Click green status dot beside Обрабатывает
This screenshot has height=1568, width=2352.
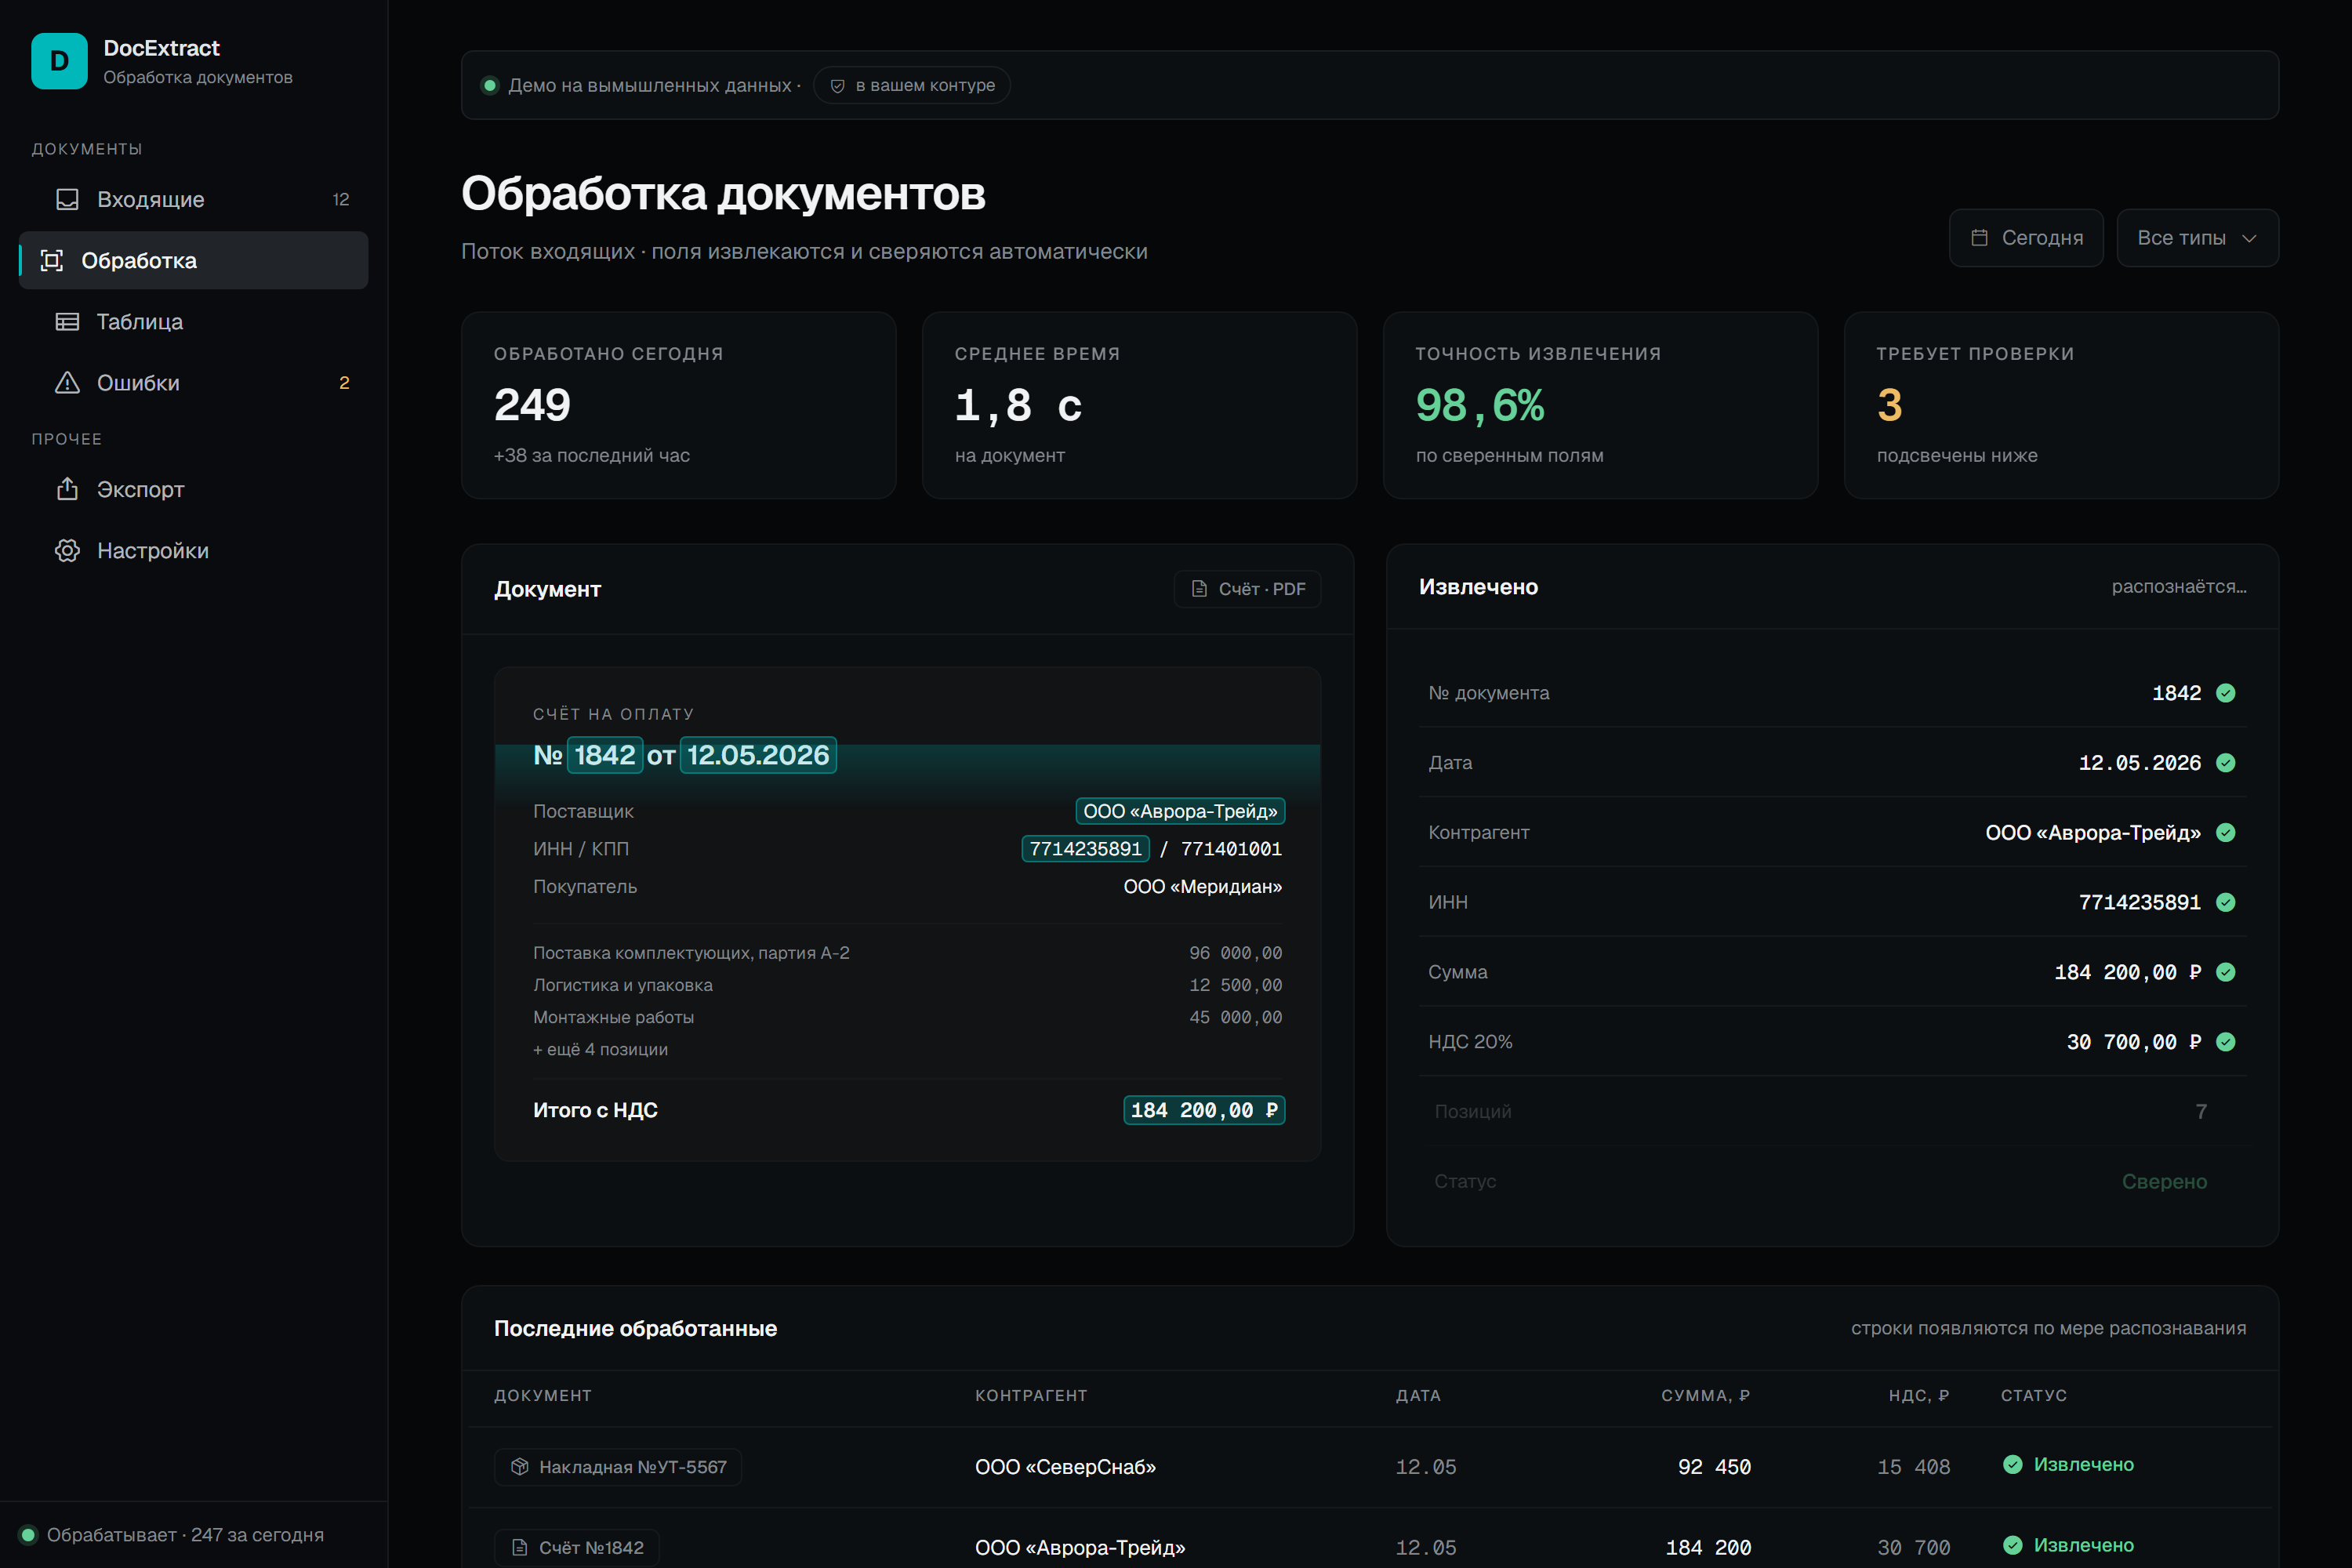pyautogui.click(x=28, y=1534)
